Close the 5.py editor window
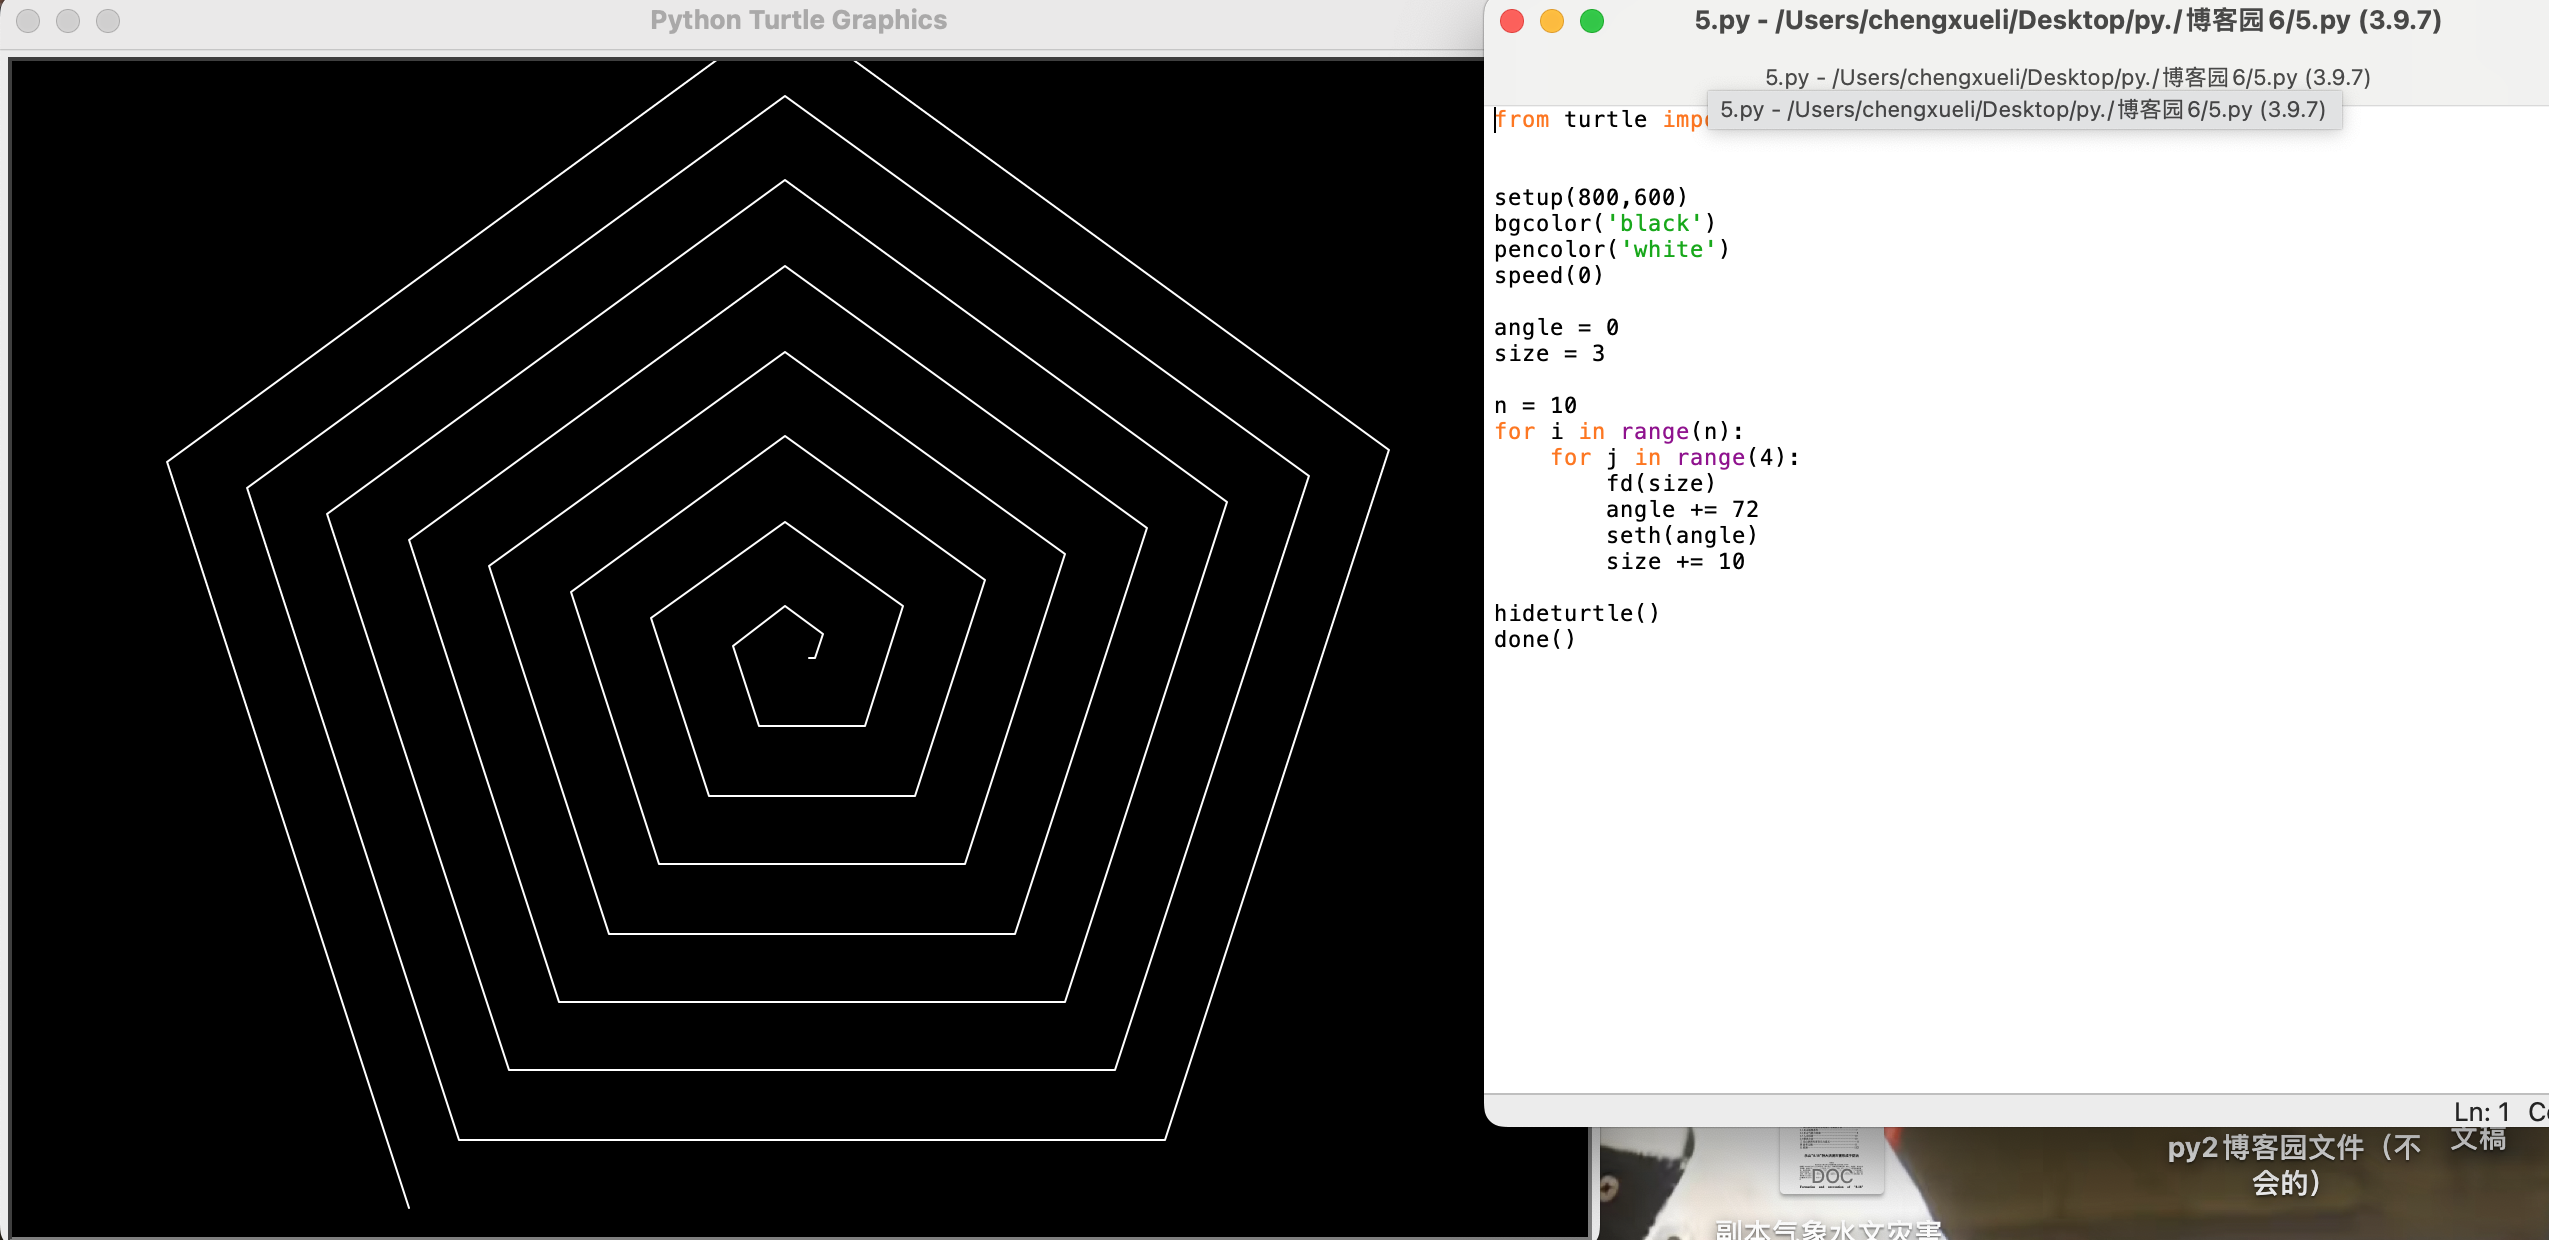Image resolution: width=2549 pixels, height=1240 pixels. (1512, 21)
